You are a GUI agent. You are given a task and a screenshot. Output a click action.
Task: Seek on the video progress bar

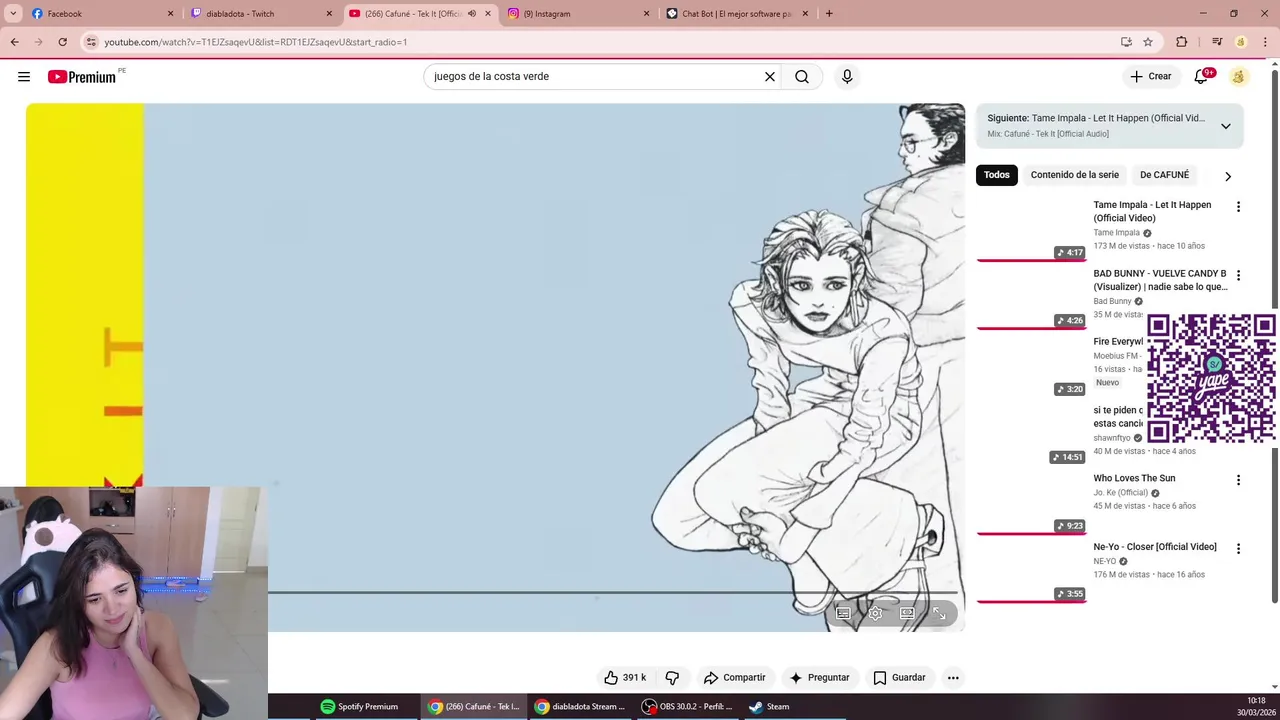click(612, 593)
